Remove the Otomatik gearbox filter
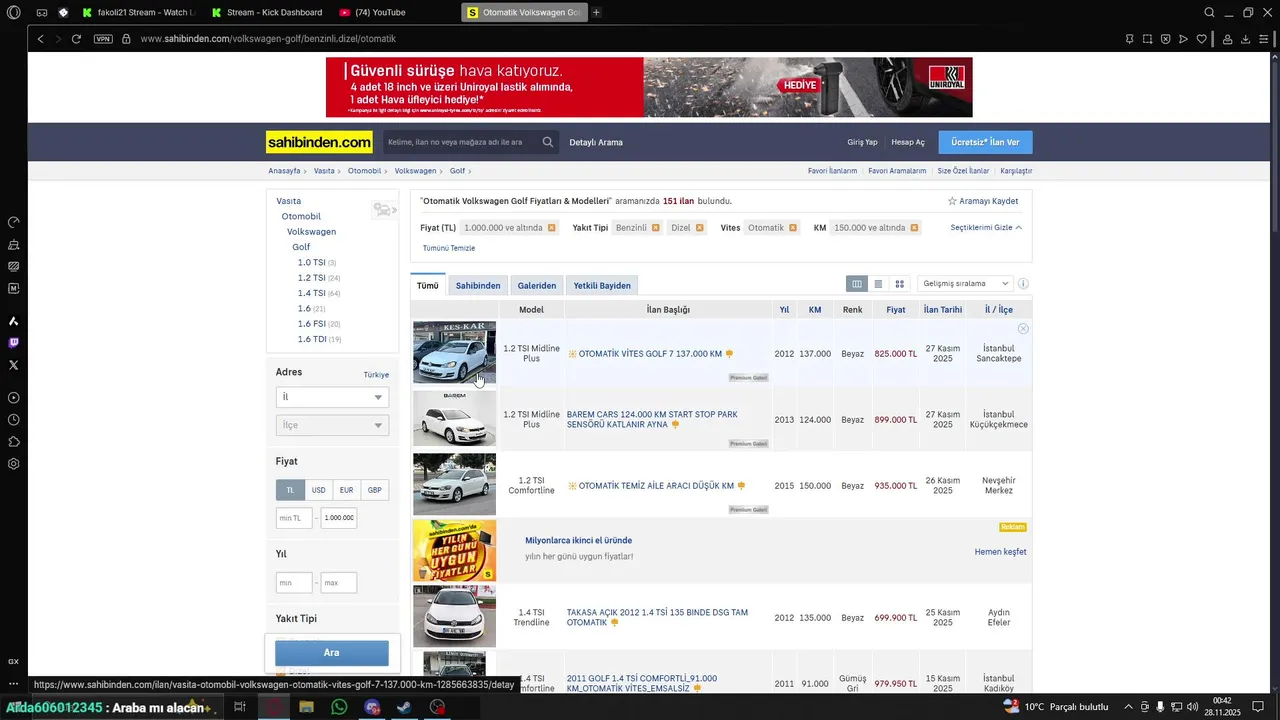 pyautogui.click(x=793, y=228)
